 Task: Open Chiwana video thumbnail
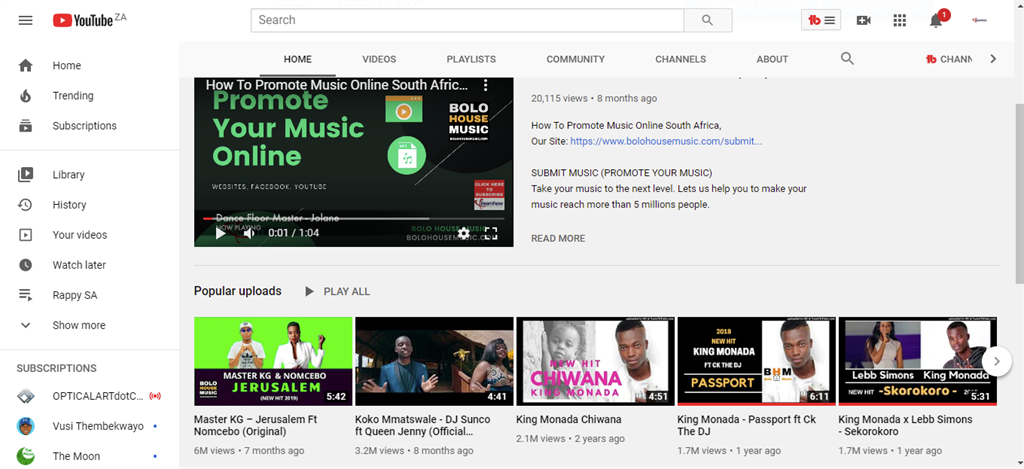click(x=596, y=361)
